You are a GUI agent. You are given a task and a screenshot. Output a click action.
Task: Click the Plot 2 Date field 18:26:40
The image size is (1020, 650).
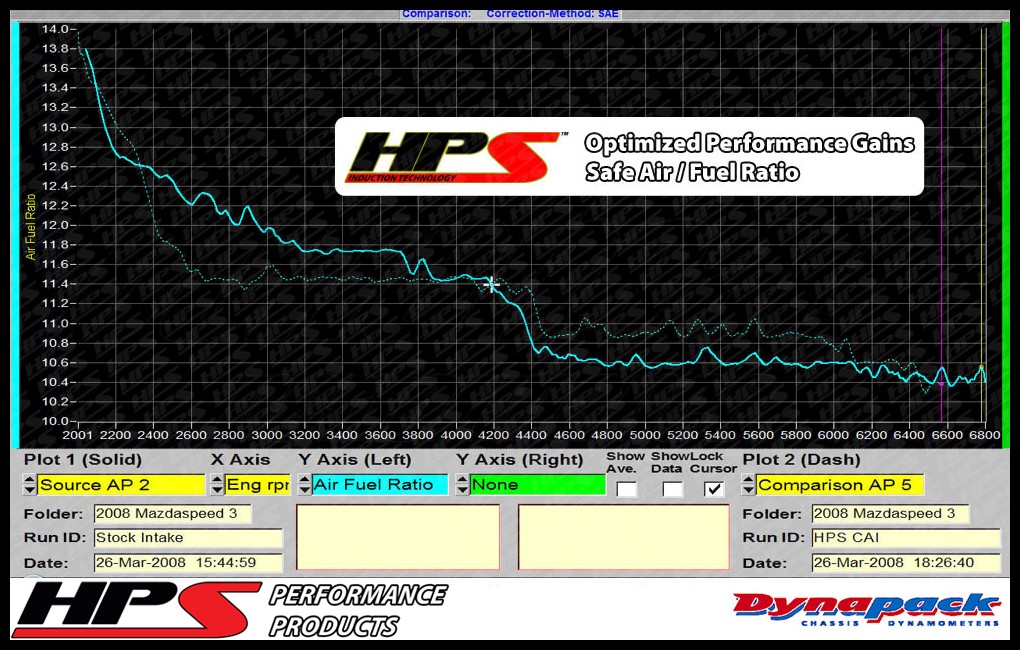(906, 563)
